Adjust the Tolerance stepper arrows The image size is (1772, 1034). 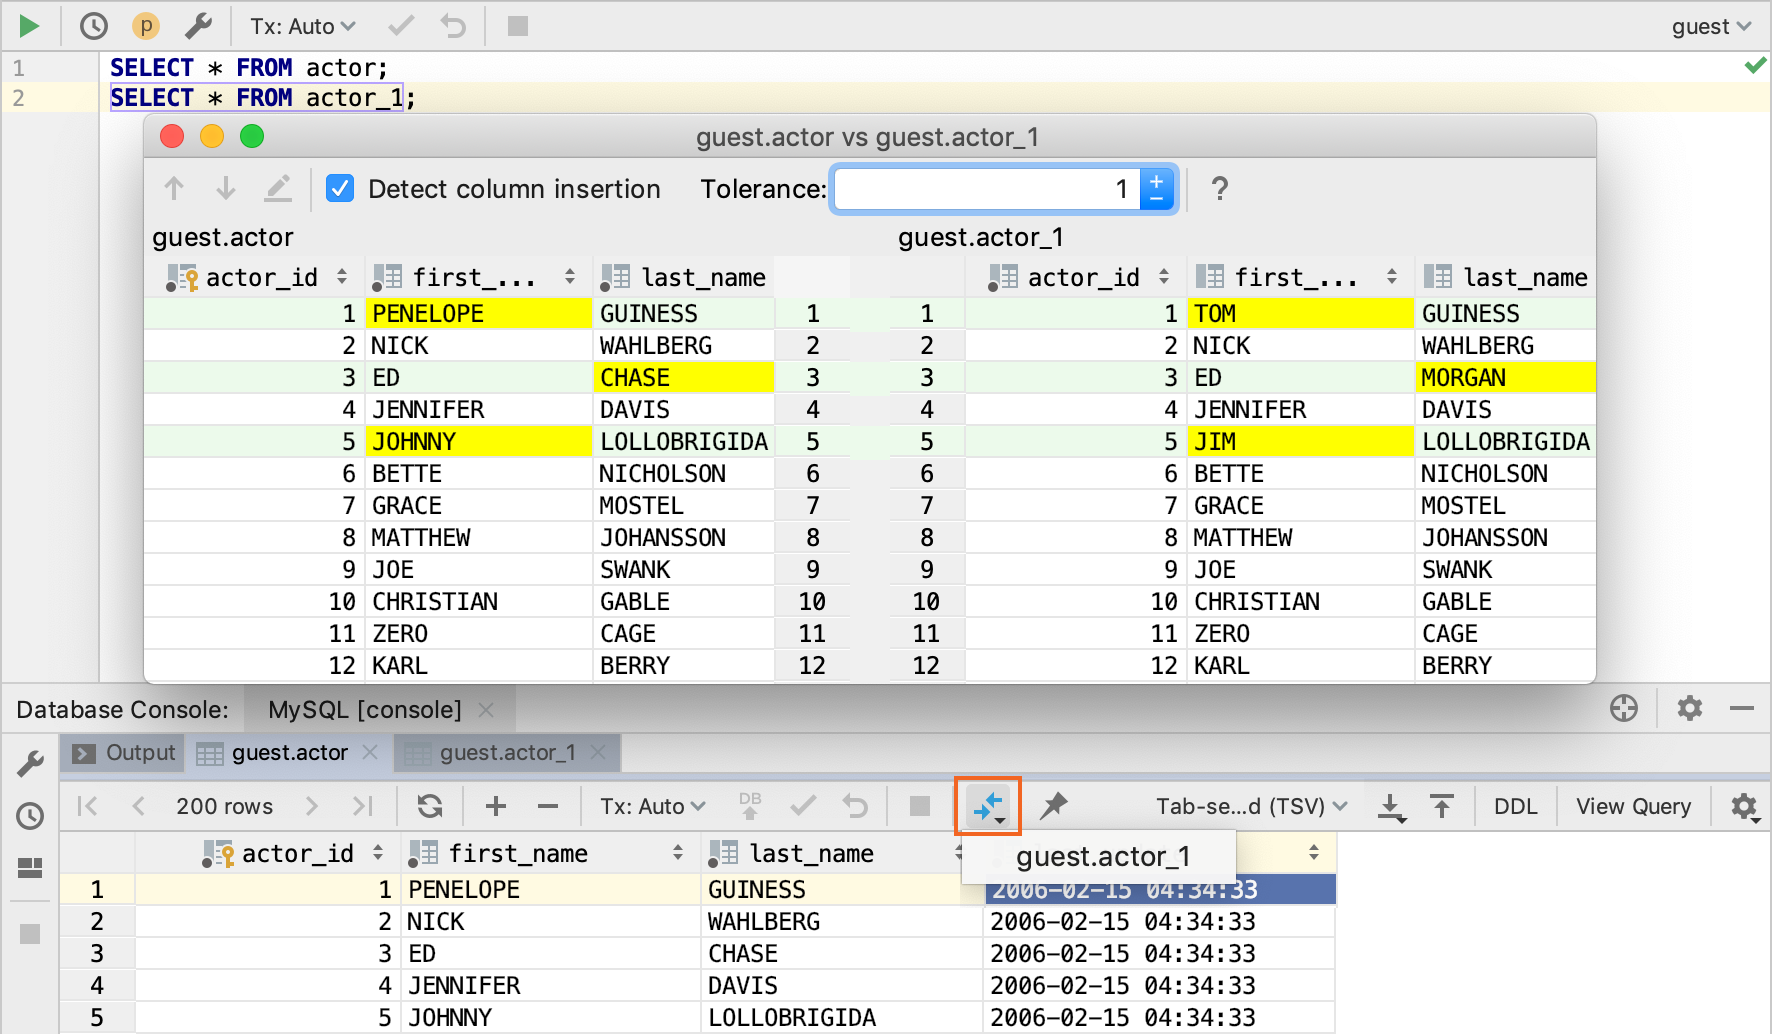click(1157, 189)
